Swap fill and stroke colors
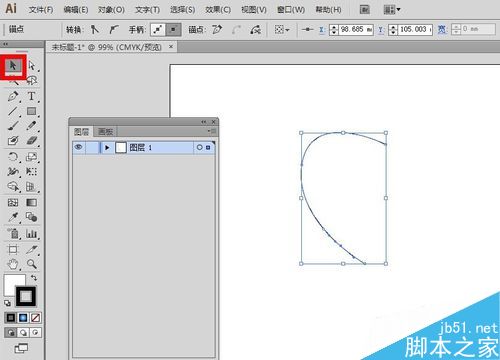 click(34, 278)
